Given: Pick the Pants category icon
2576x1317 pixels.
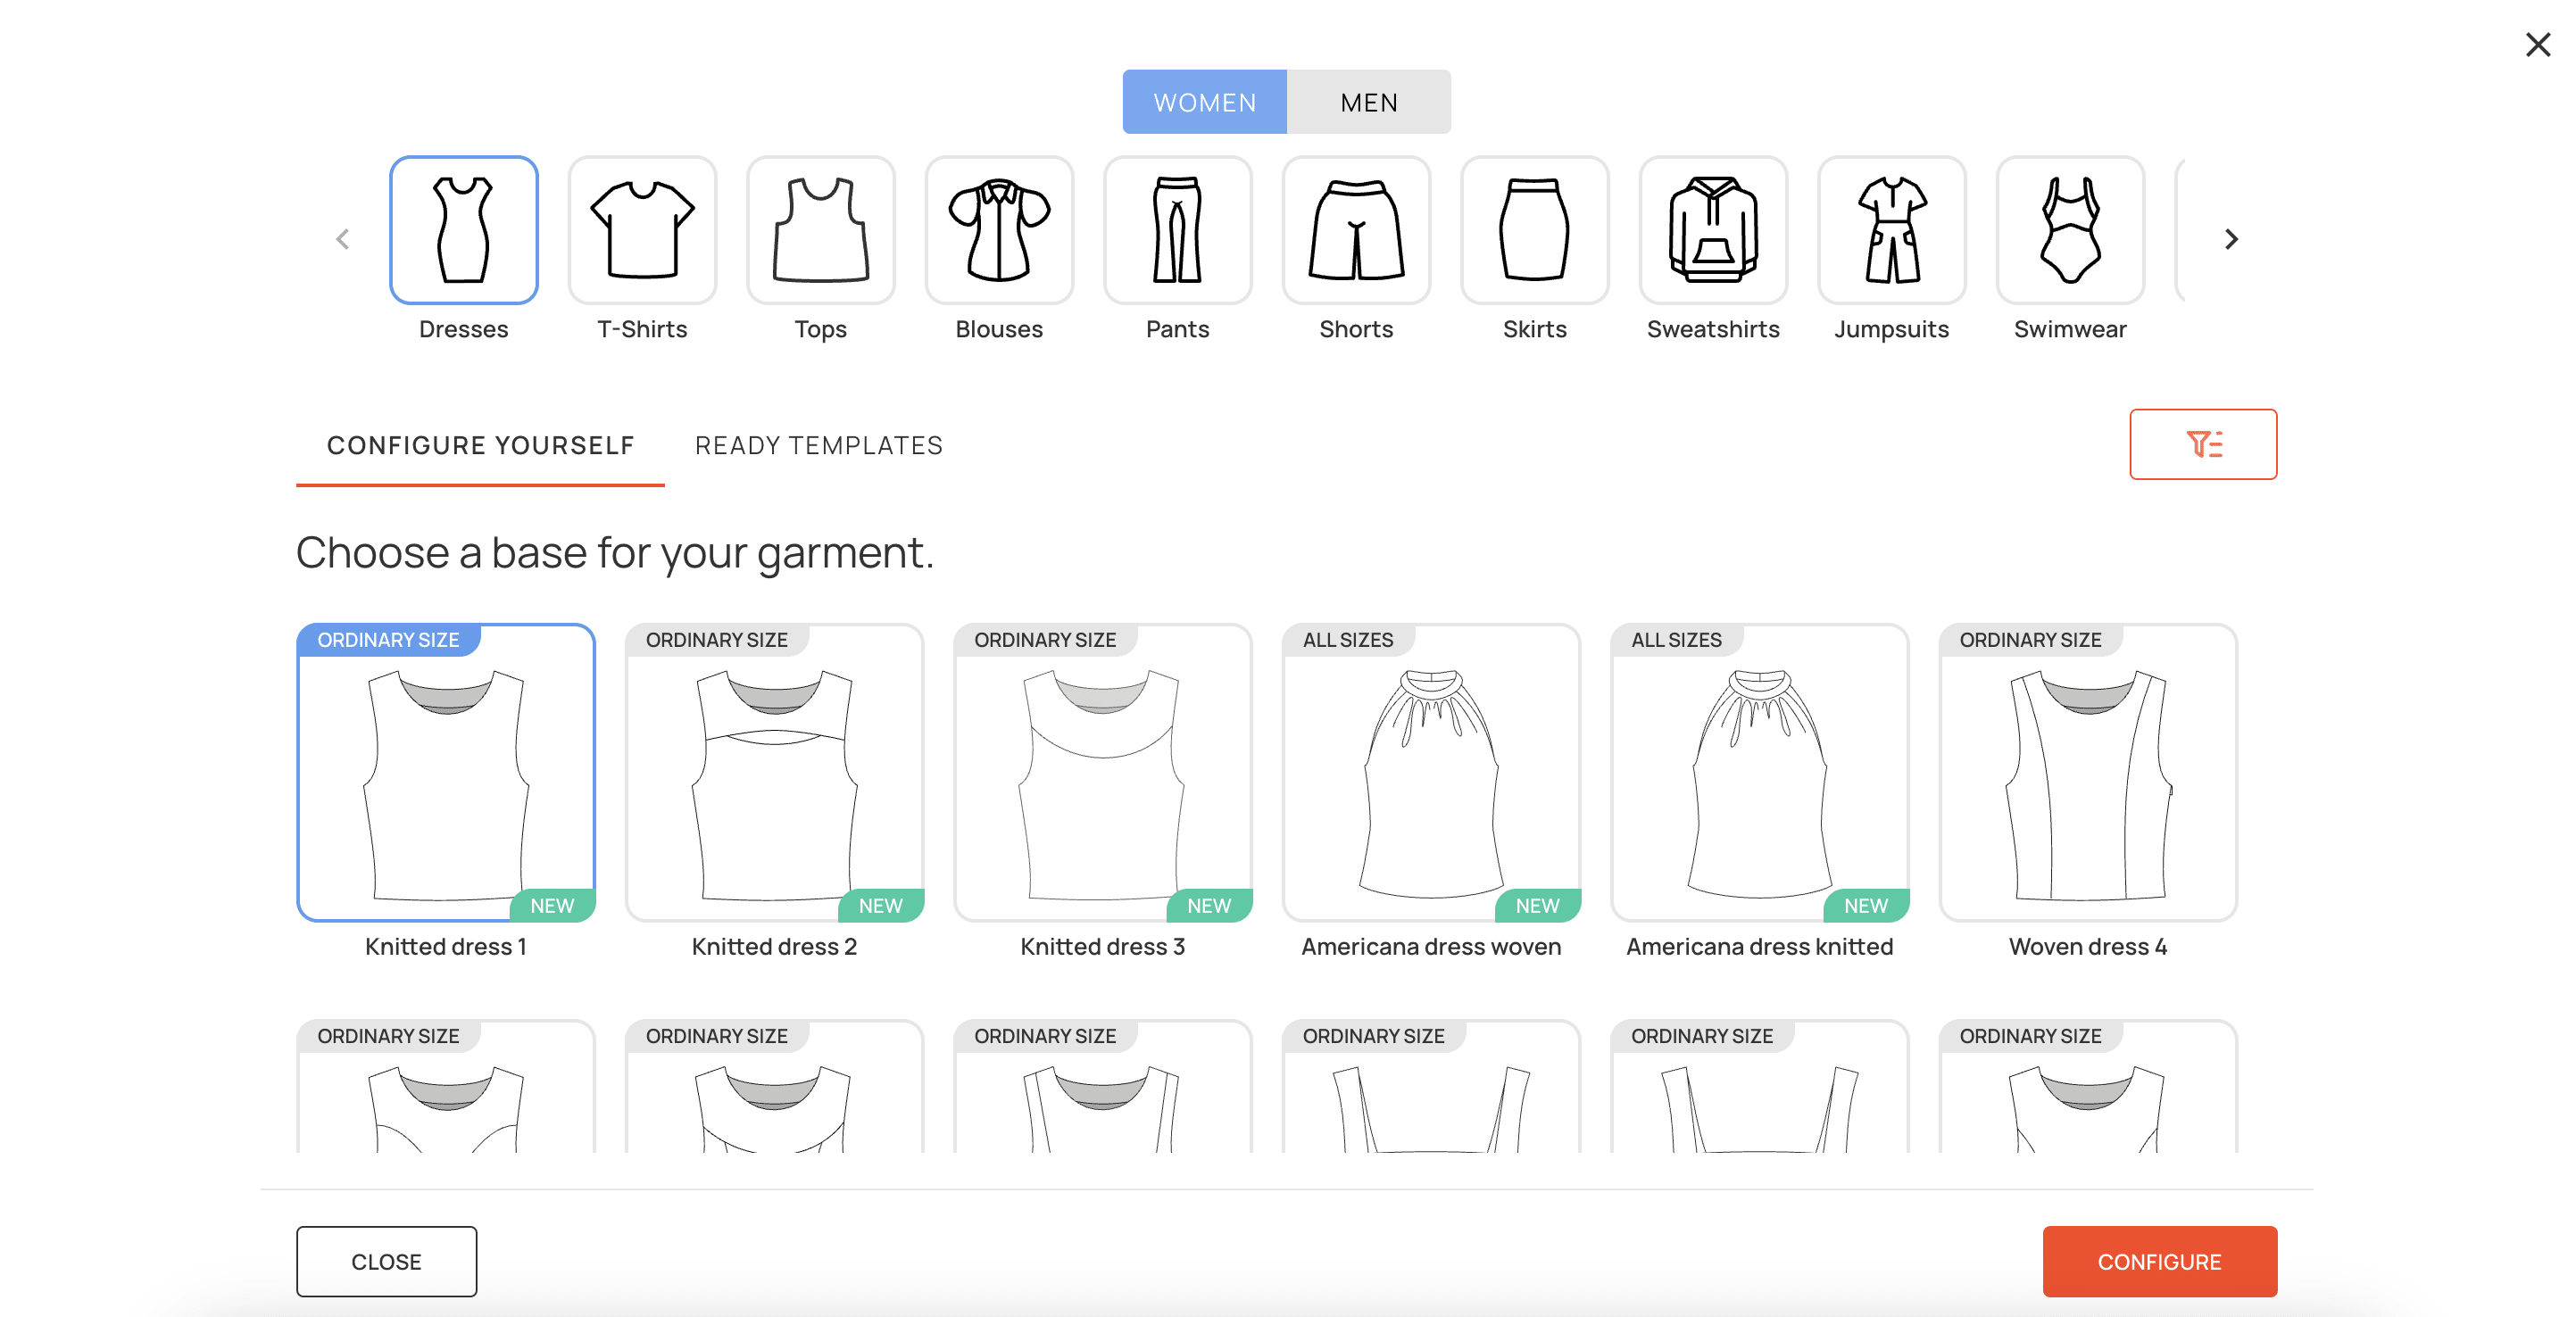Looking at the screenshot, I should [x=1177, y=231].
